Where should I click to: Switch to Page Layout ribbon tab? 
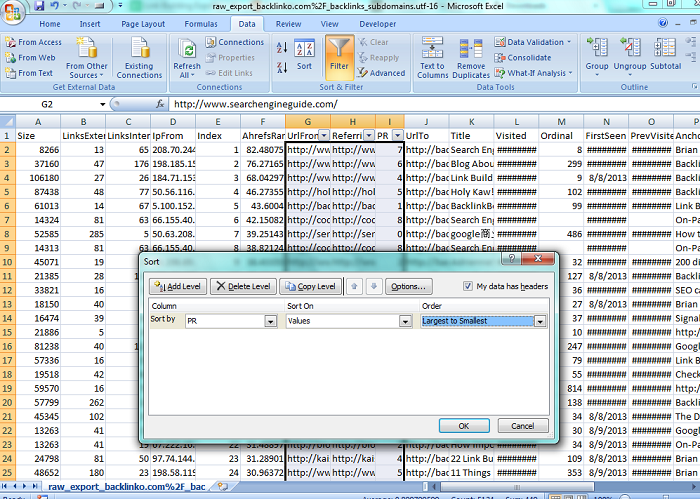(x=143, y=24)
